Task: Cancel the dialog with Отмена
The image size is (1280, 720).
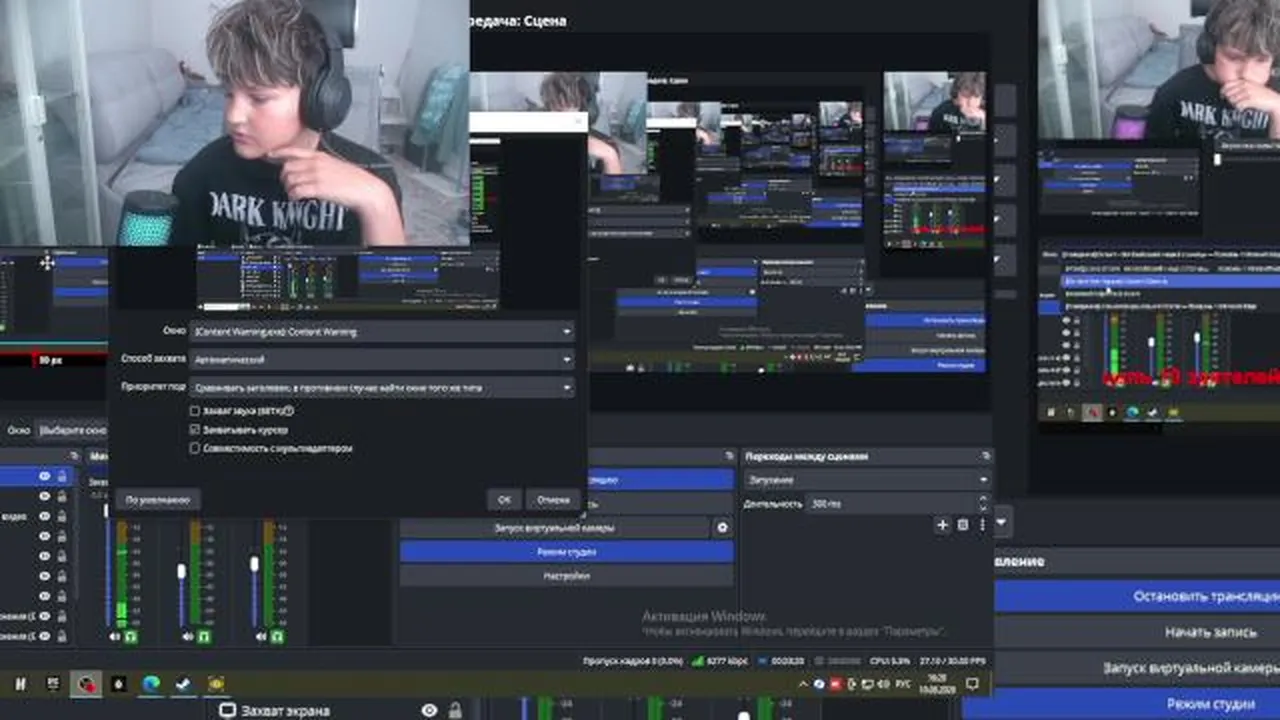Action: coord(553,499)
